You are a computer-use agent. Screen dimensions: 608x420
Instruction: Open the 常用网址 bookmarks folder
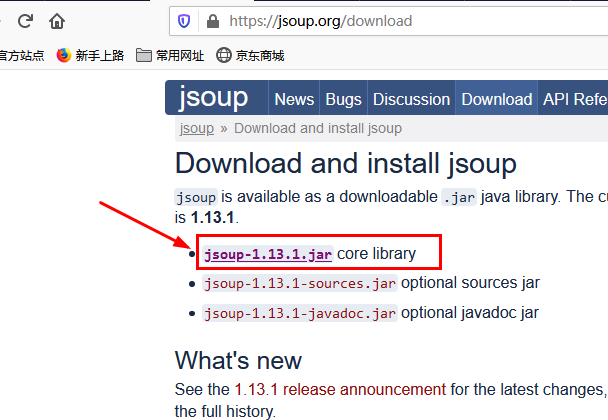170,55
